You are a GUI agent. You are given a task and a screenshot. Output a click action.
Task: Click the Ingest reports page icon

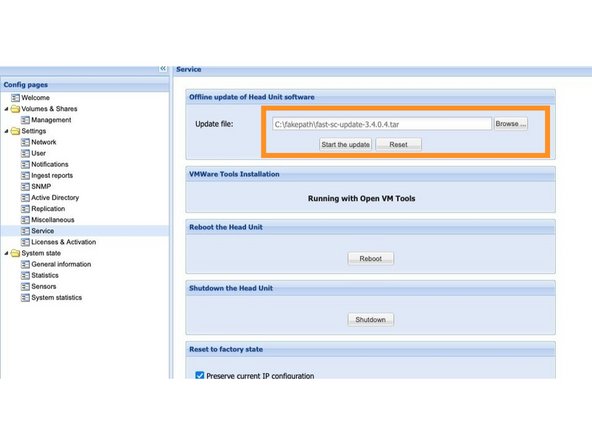click(25, 176)
